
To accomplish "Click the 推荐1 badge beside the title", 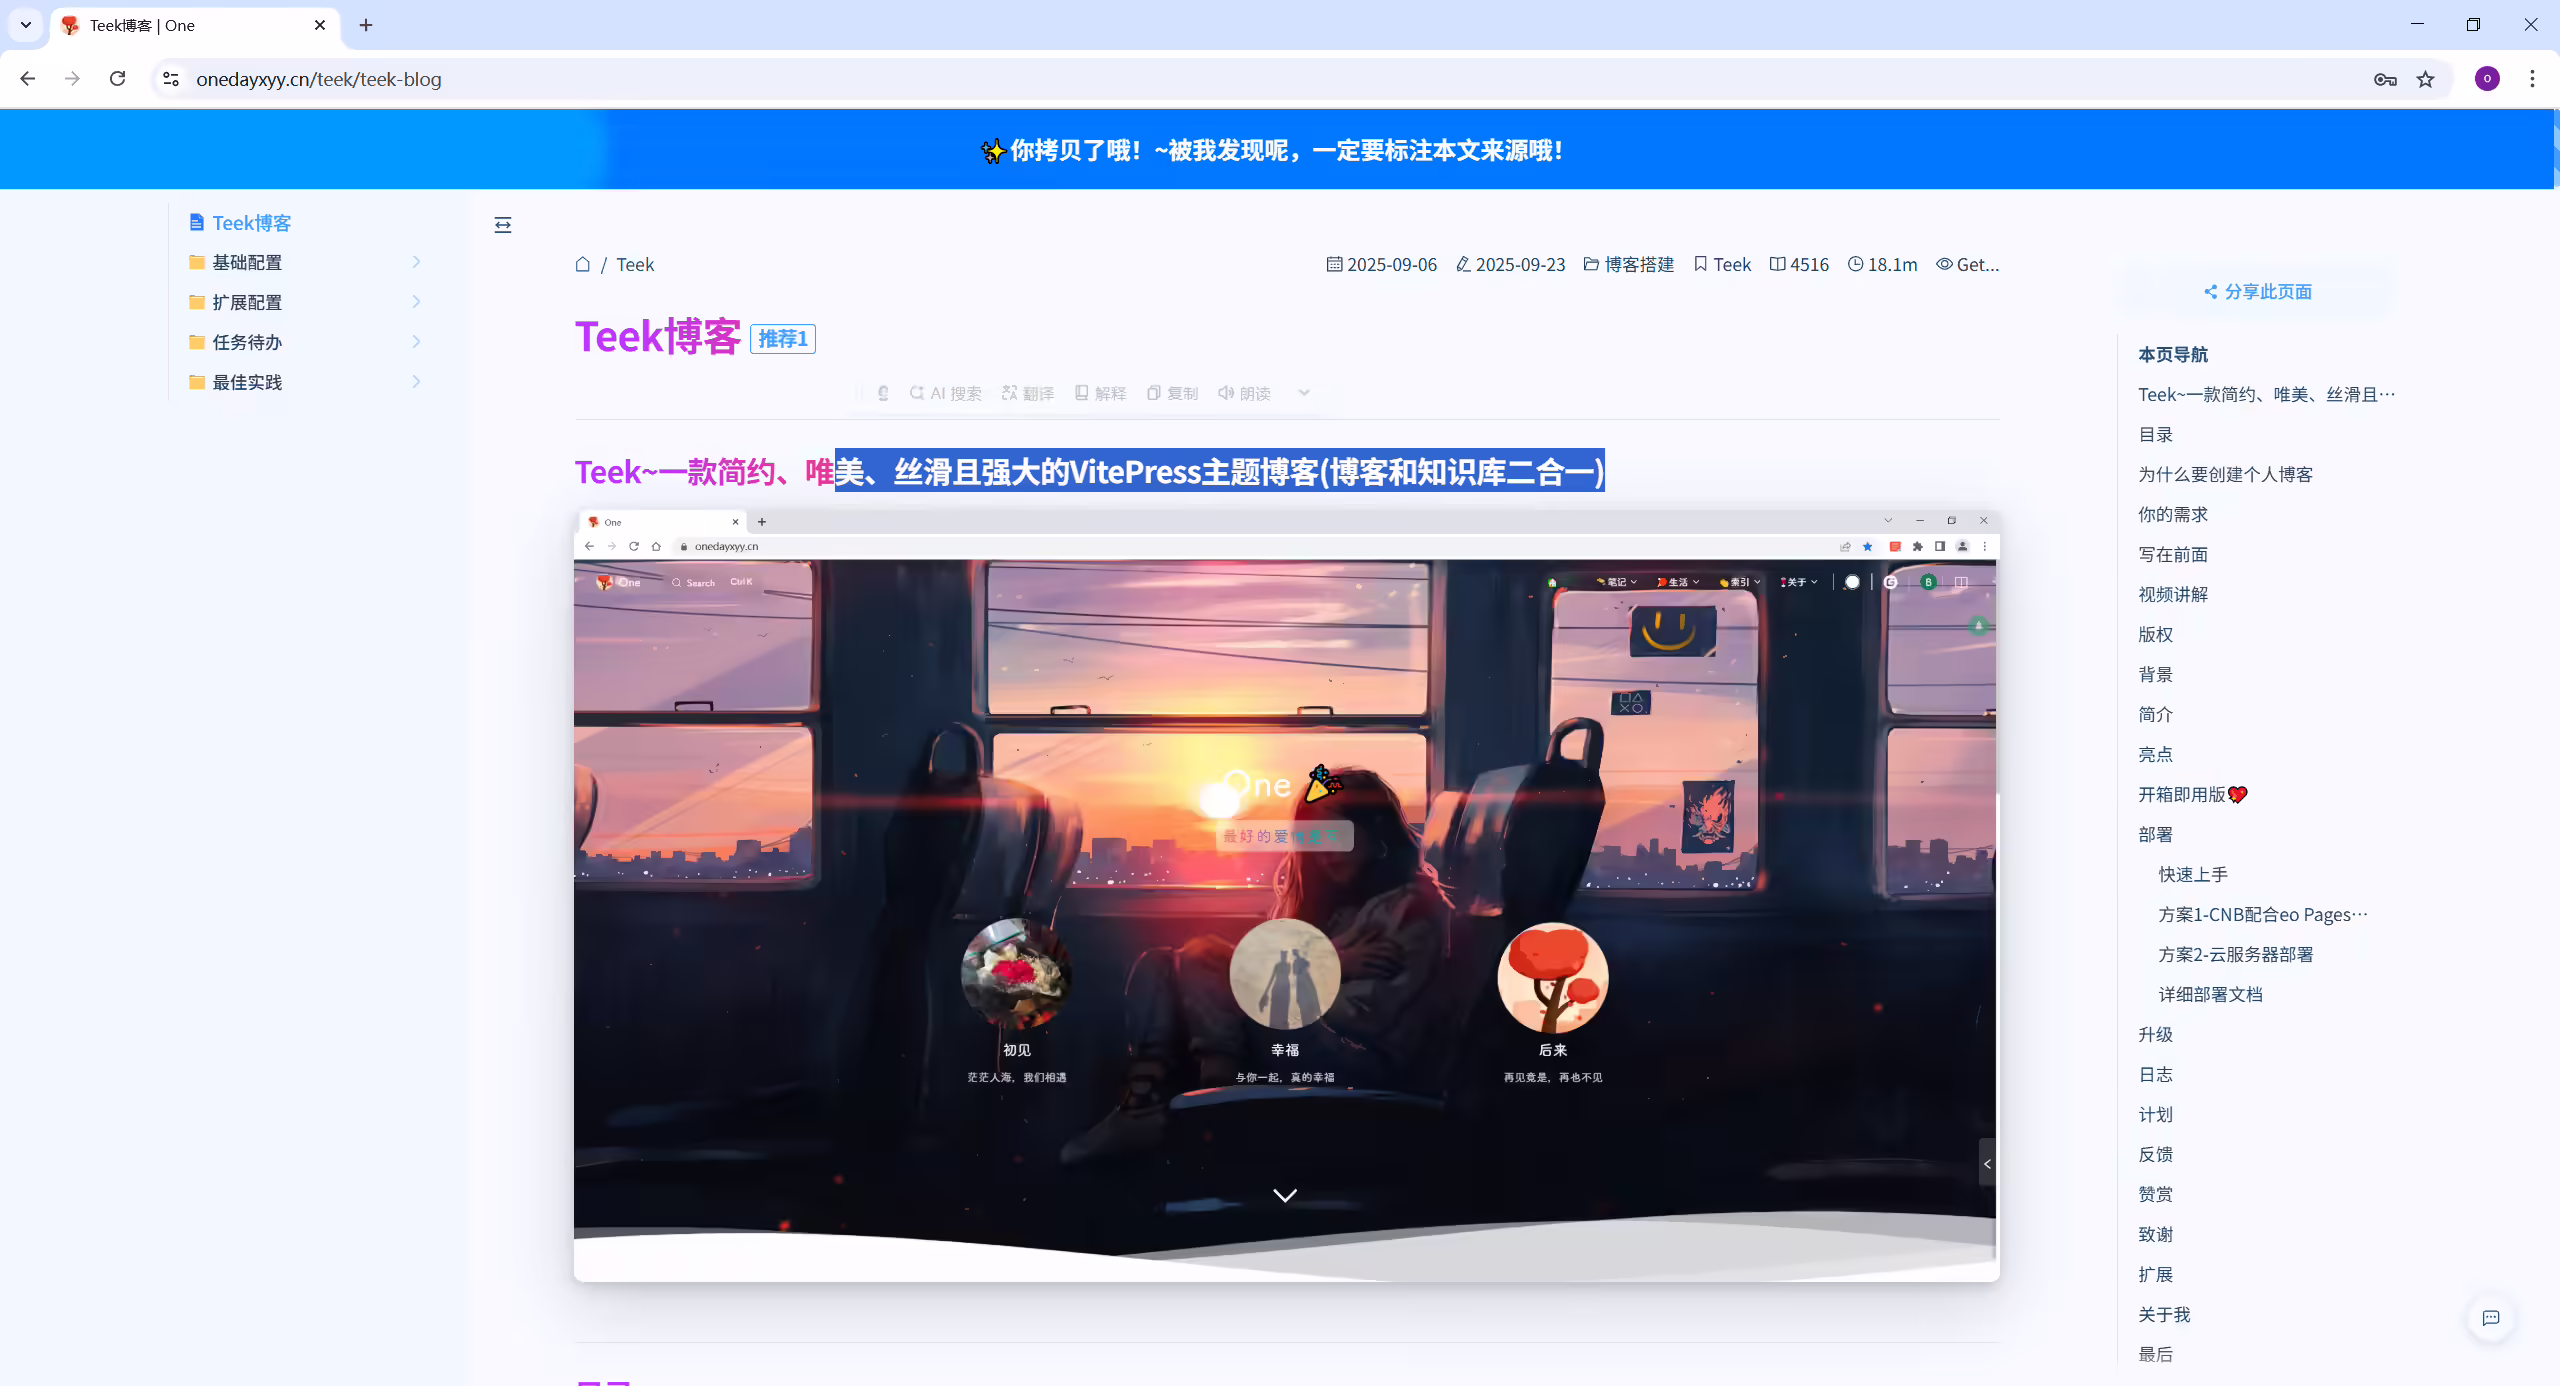I will tap(783, 339).
